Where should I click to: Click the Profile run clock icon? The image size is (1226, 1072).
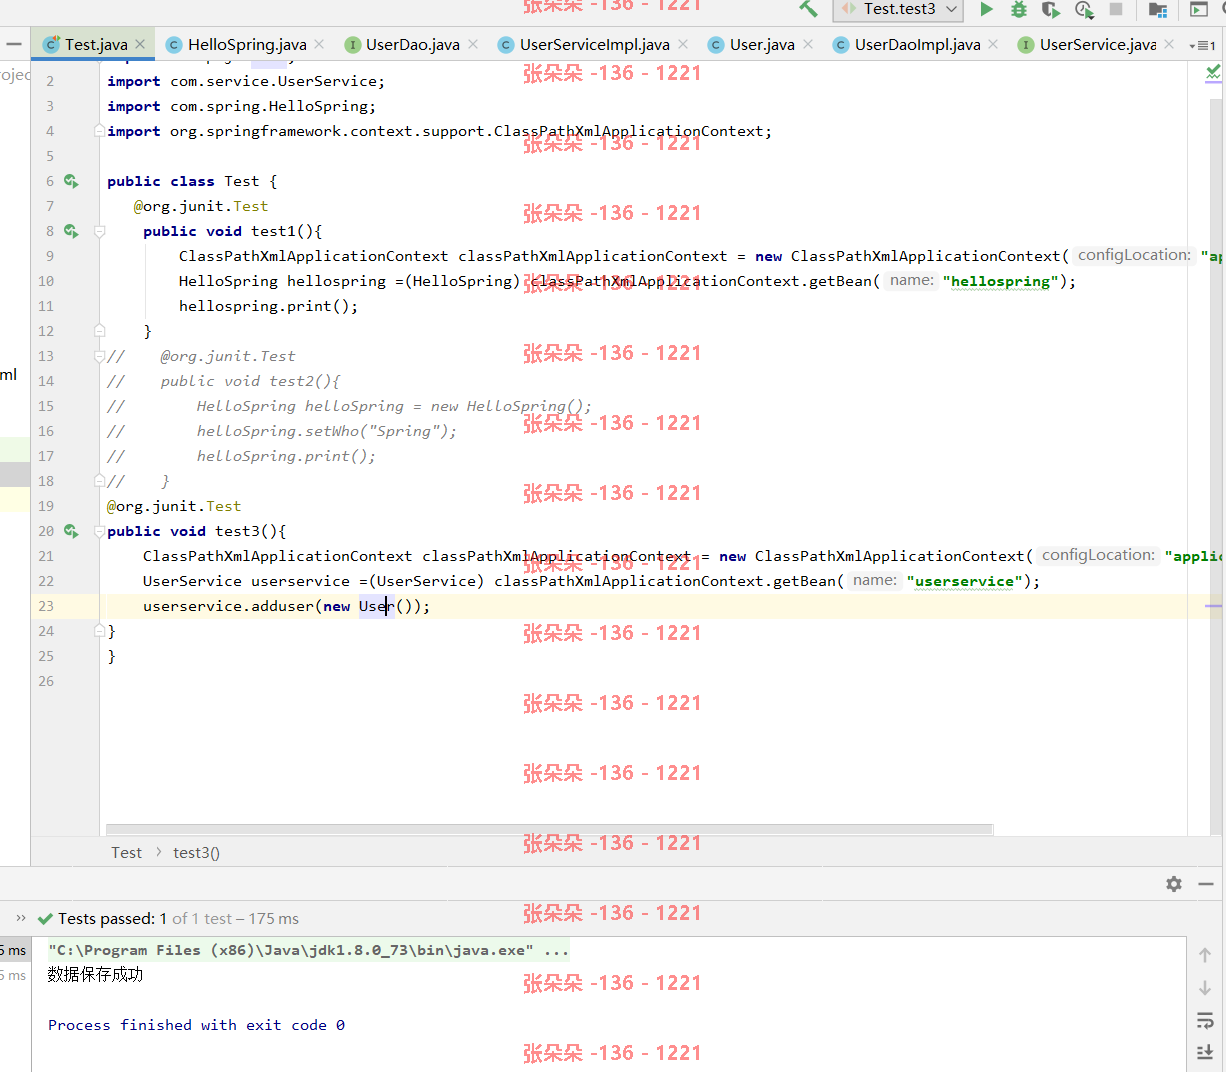[1084, 9]
